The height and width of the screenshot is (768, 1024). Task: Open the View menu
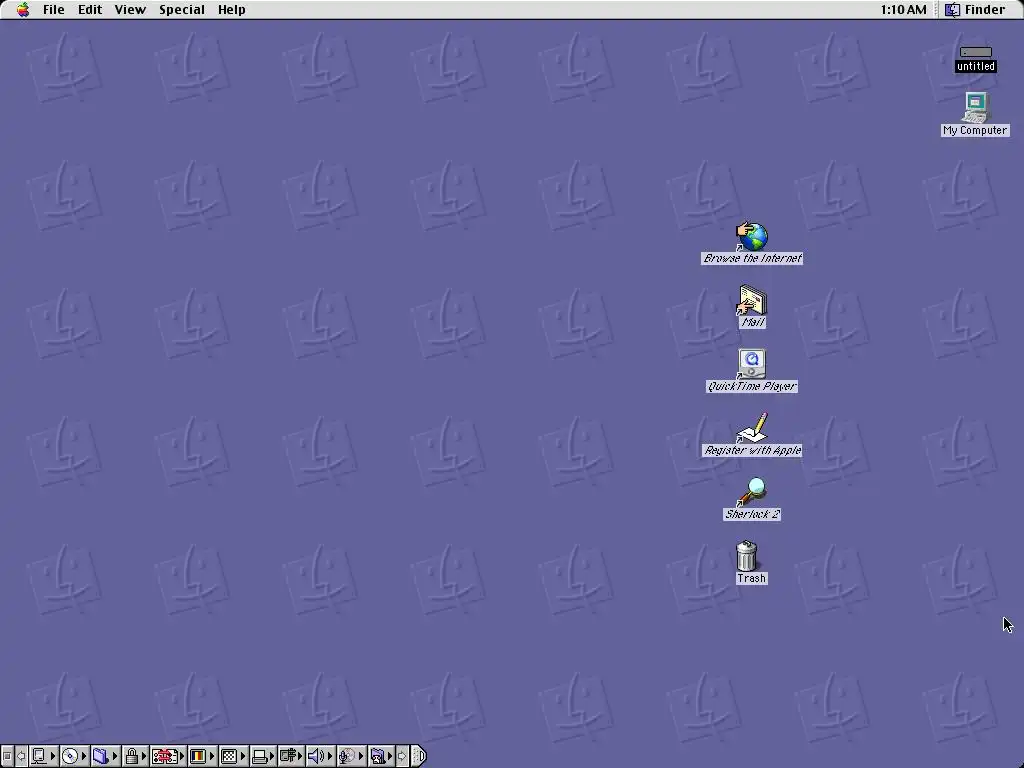click(130, 10)
